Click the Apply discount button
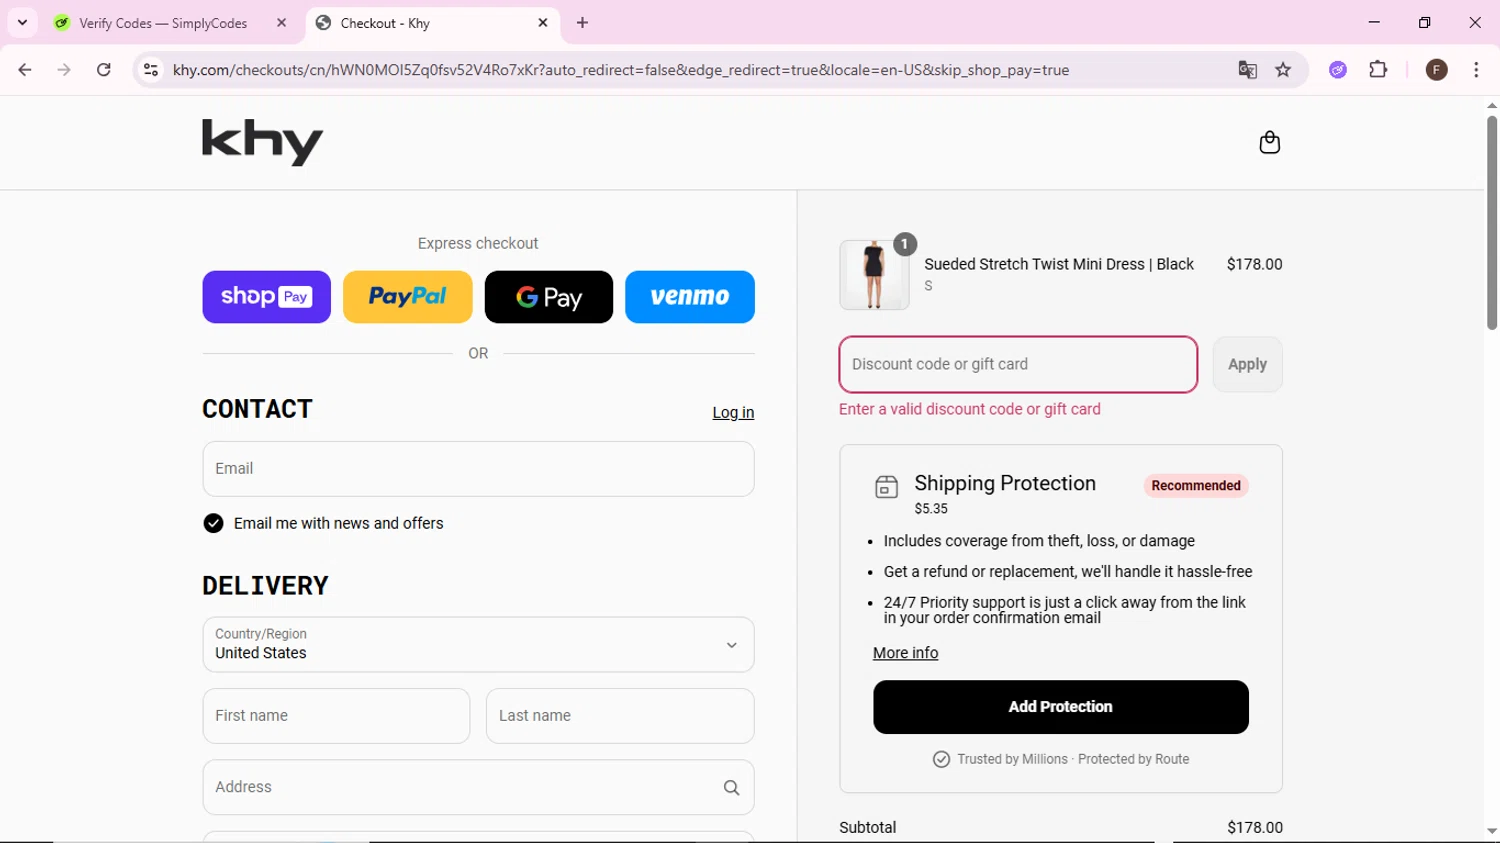1500x843 pixels. click(x=1247, y=365)
